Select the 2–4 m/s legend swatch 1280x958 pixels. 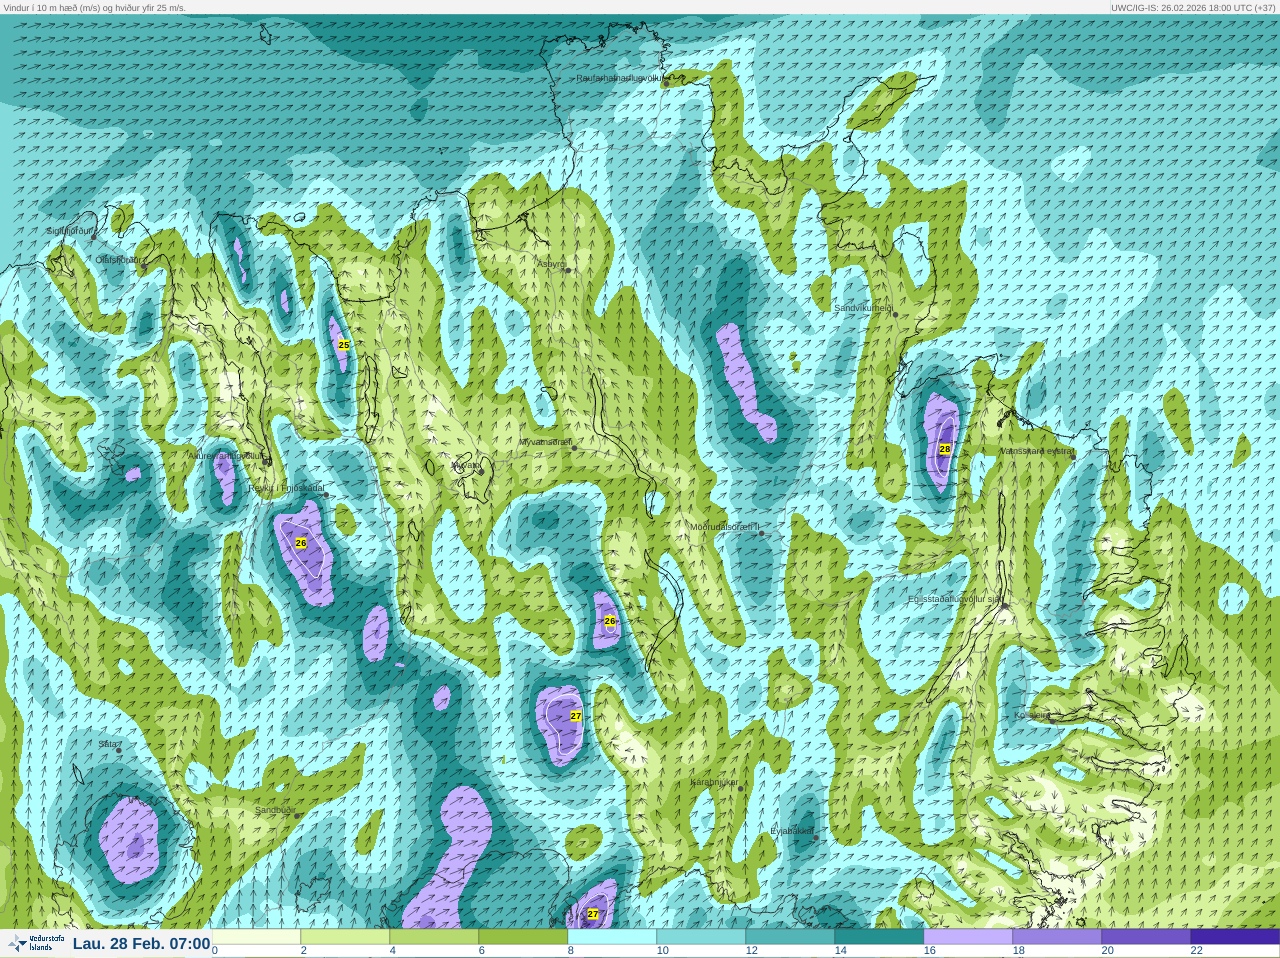point(345,937)
